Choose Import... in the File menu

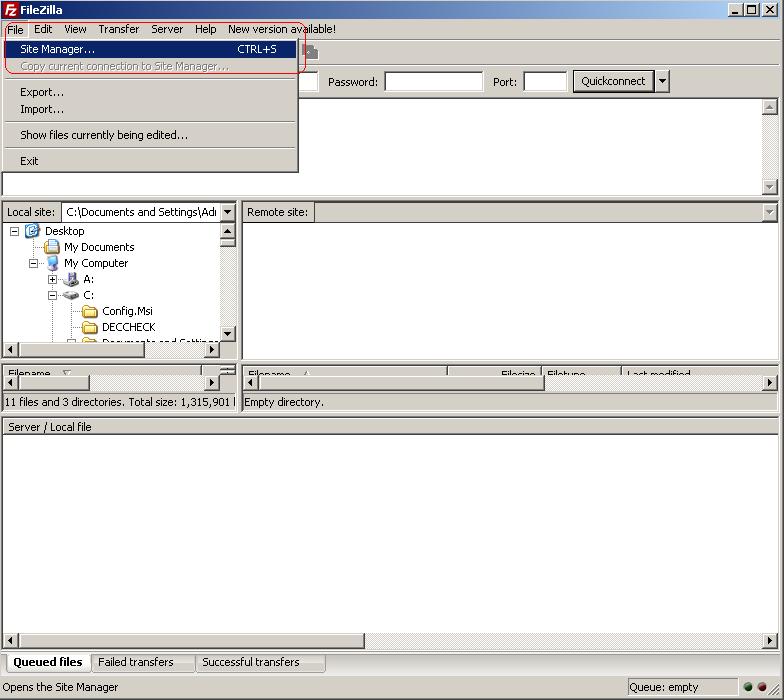(x=150, y=109)
